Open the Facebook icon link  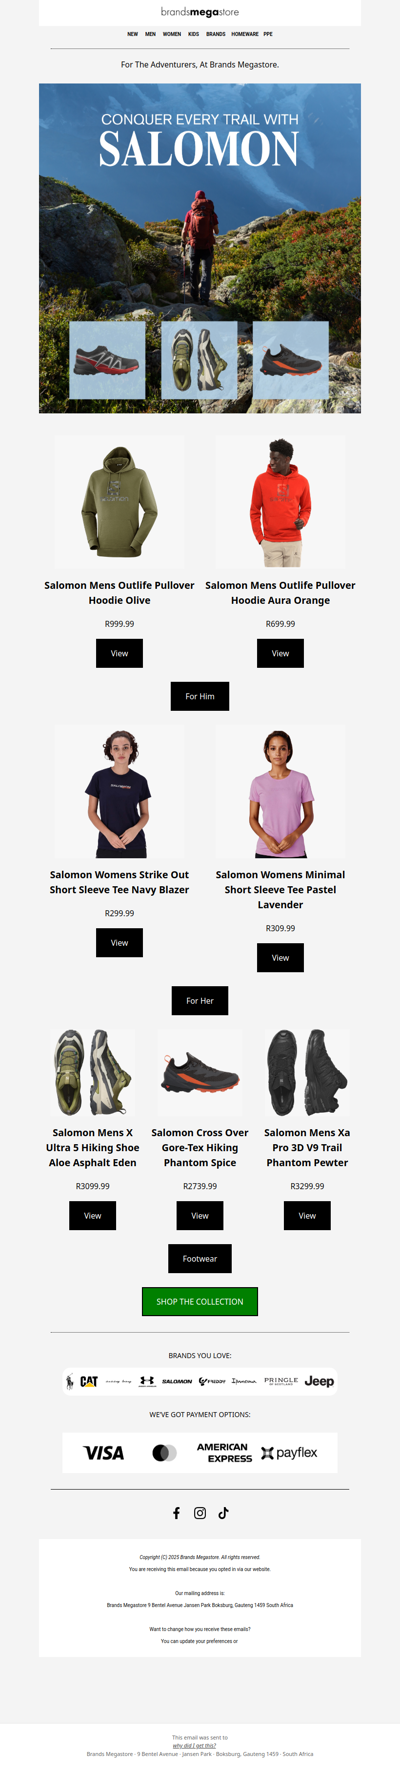pos(177,1513)
